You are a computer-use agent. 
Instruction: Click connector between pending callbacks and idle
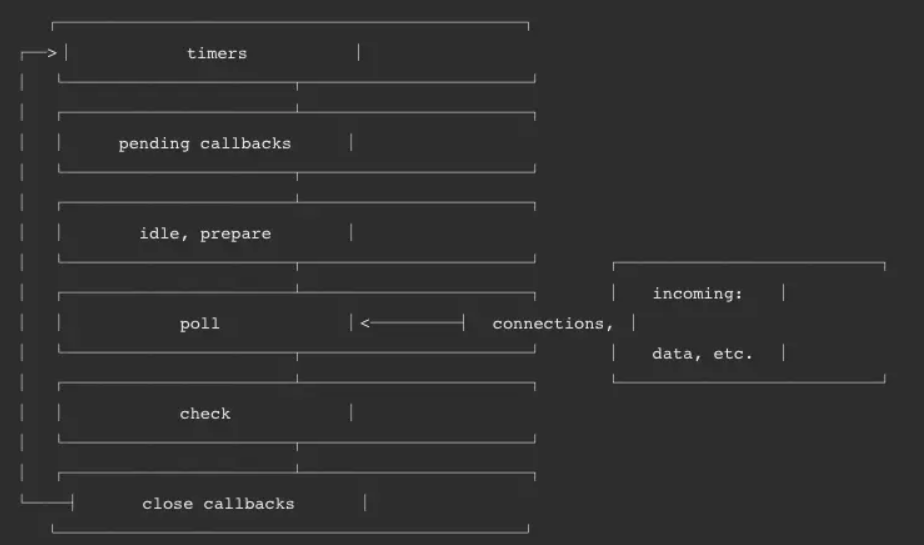pos(297,187)
